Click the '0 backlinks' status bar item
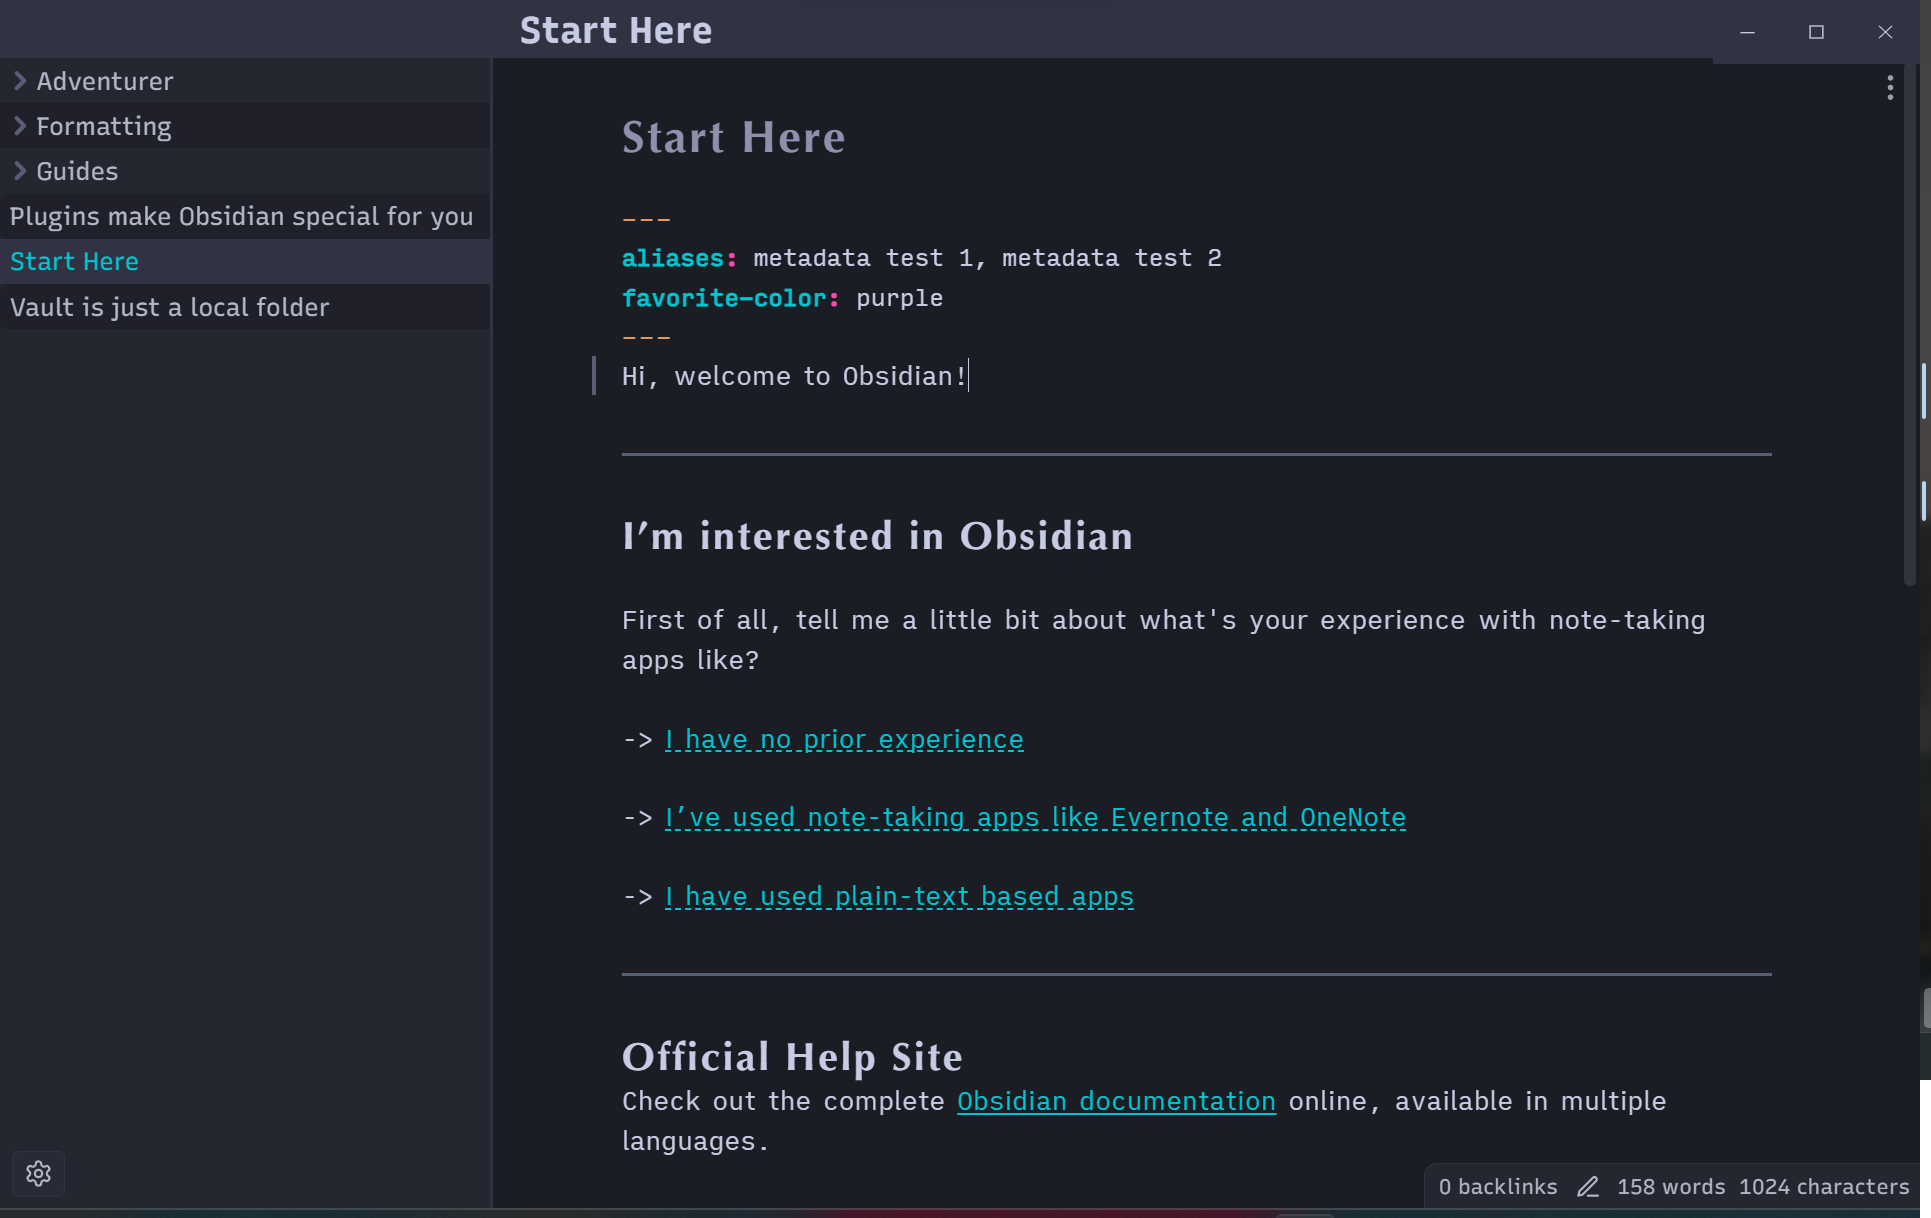 point(1497,1187)
